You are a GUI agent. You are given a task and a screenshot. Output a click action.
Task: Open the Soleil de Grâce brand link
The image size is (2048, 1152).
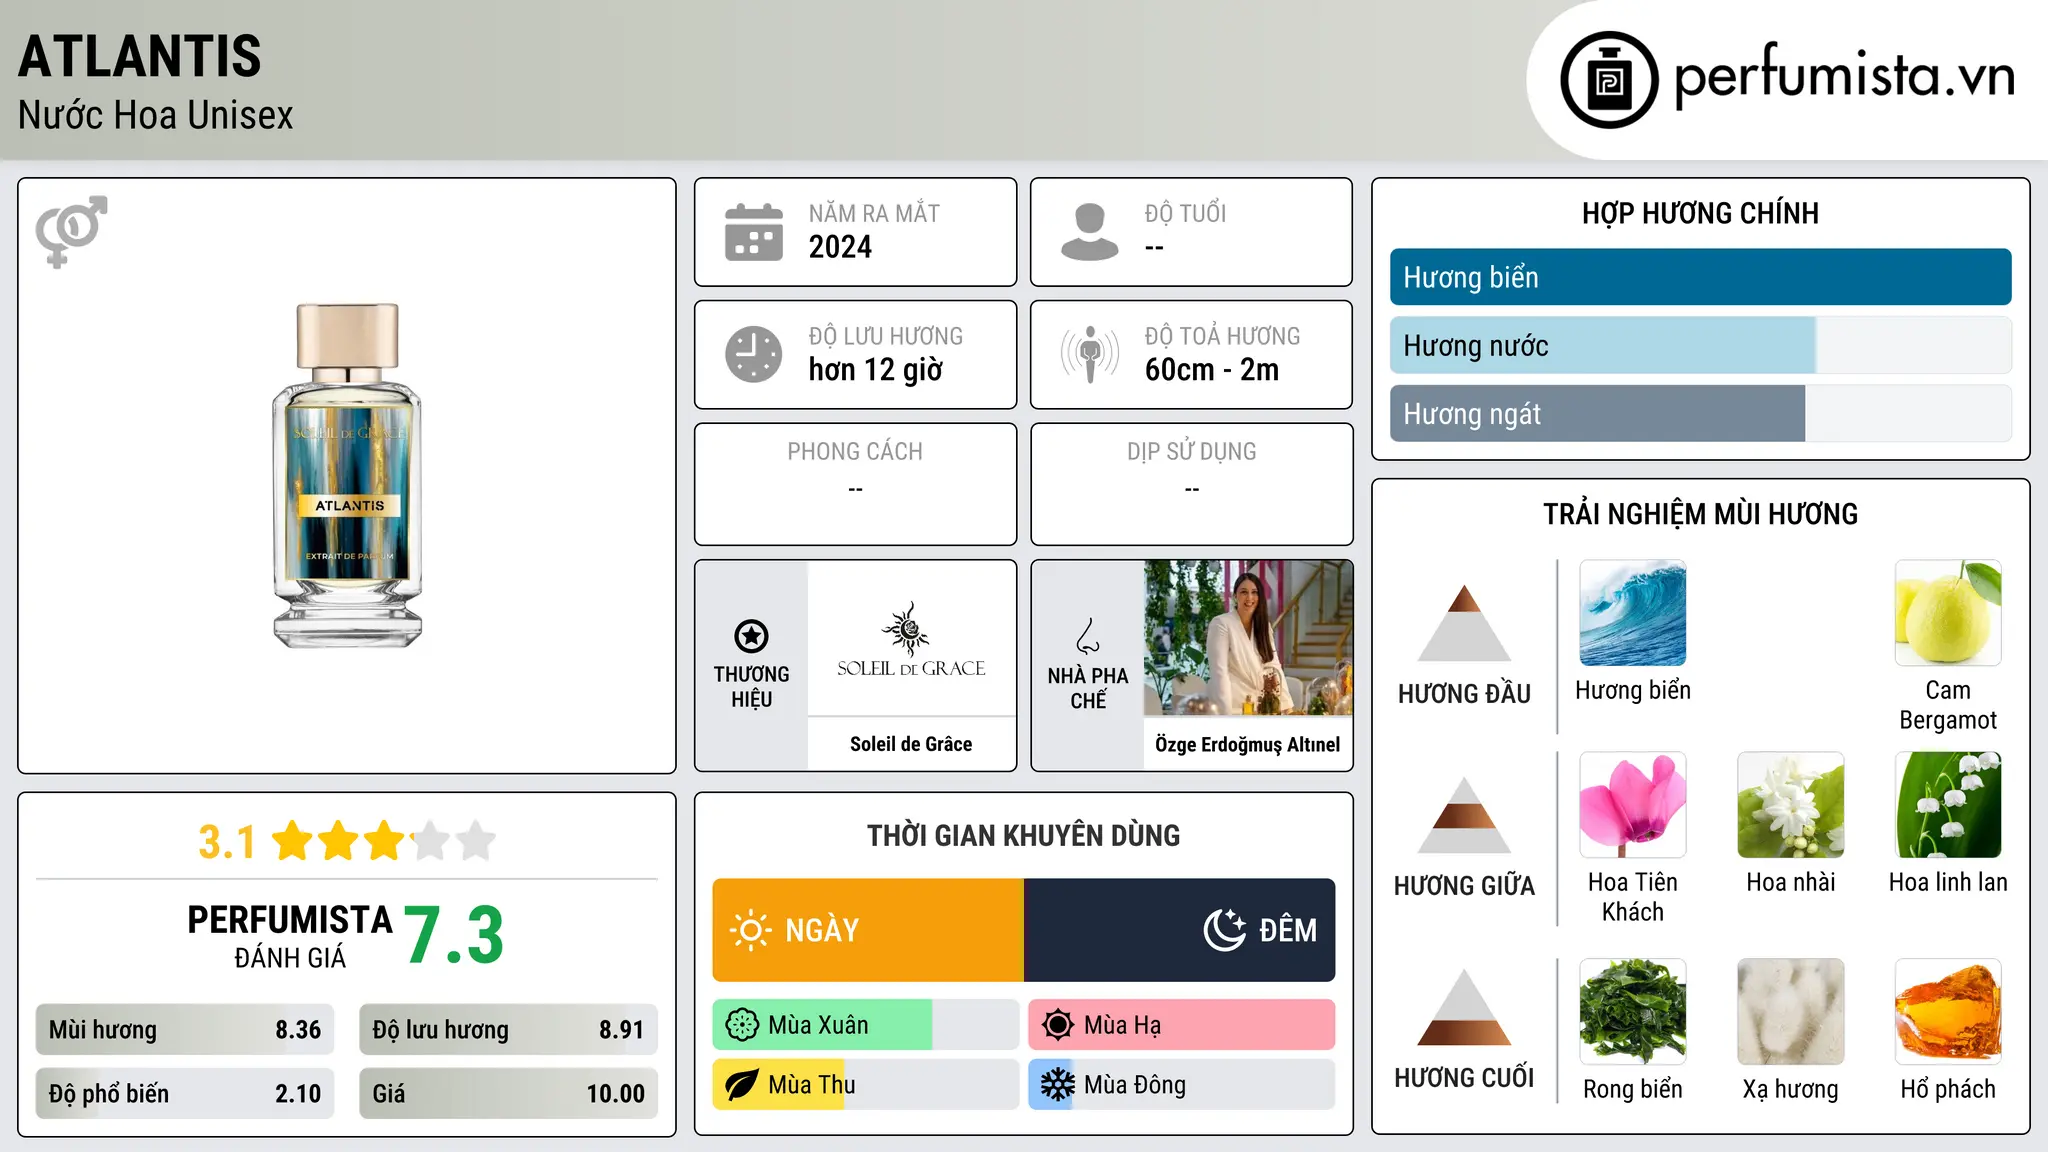click(x=911, y=744)
